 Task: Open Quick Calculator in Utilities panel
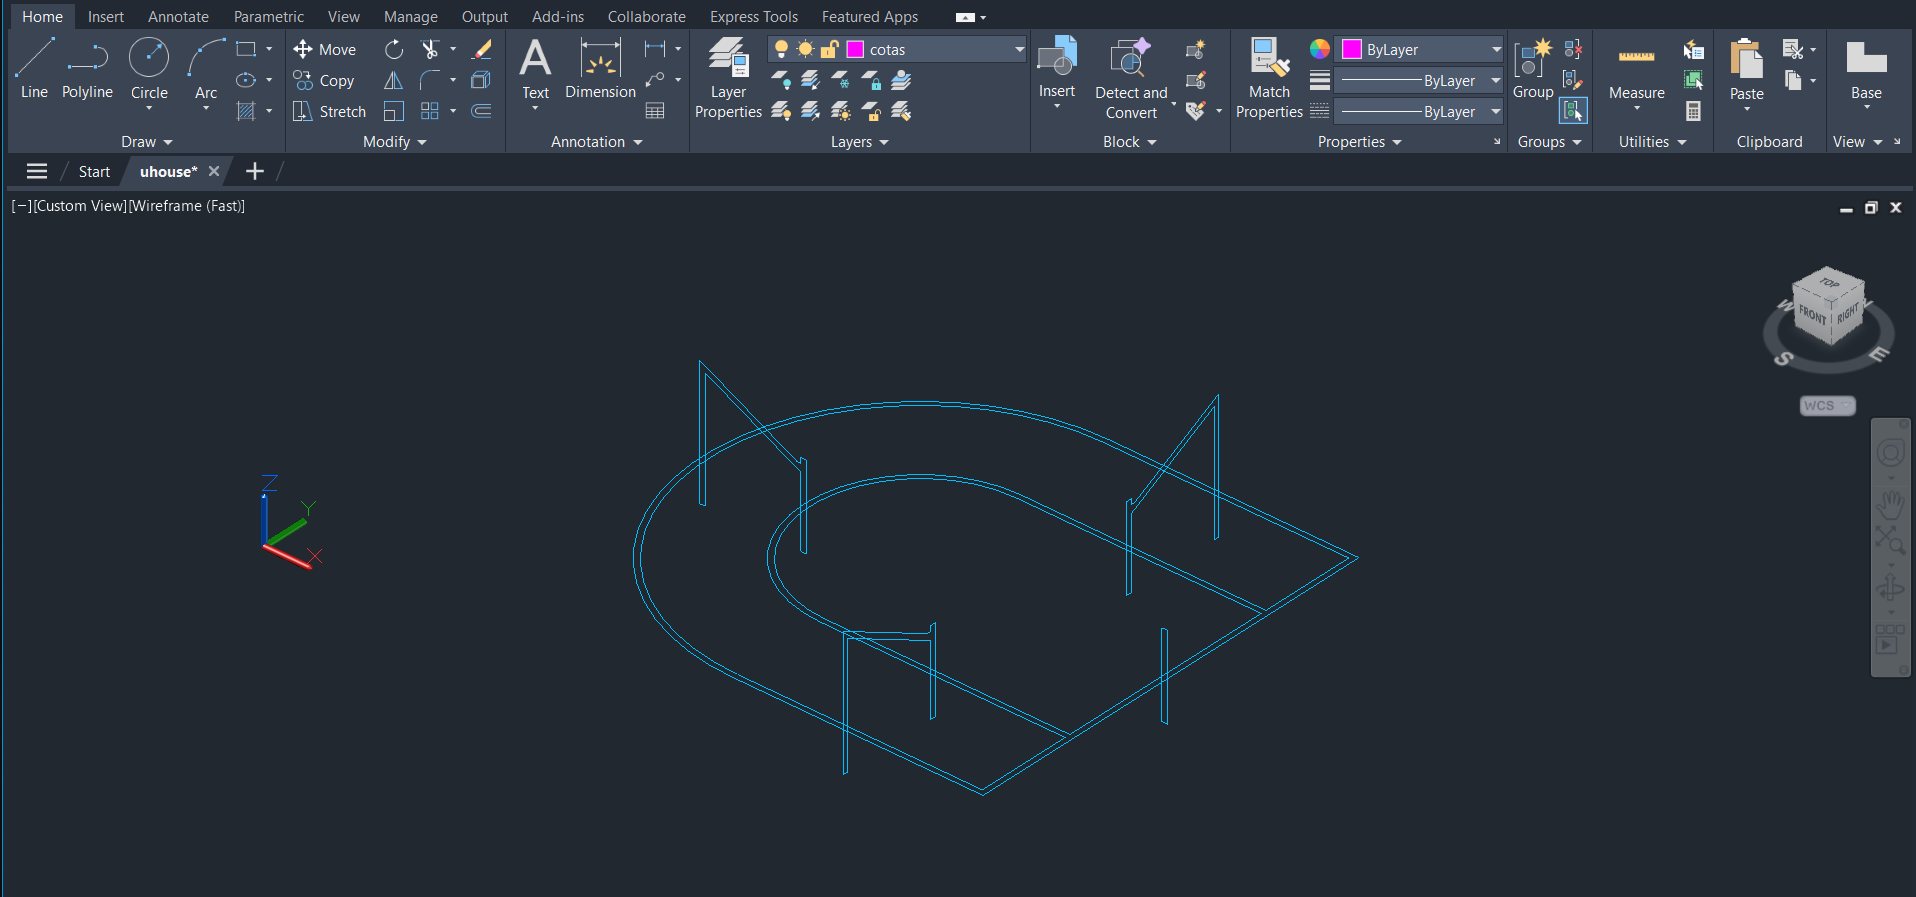pos(1693,111)
